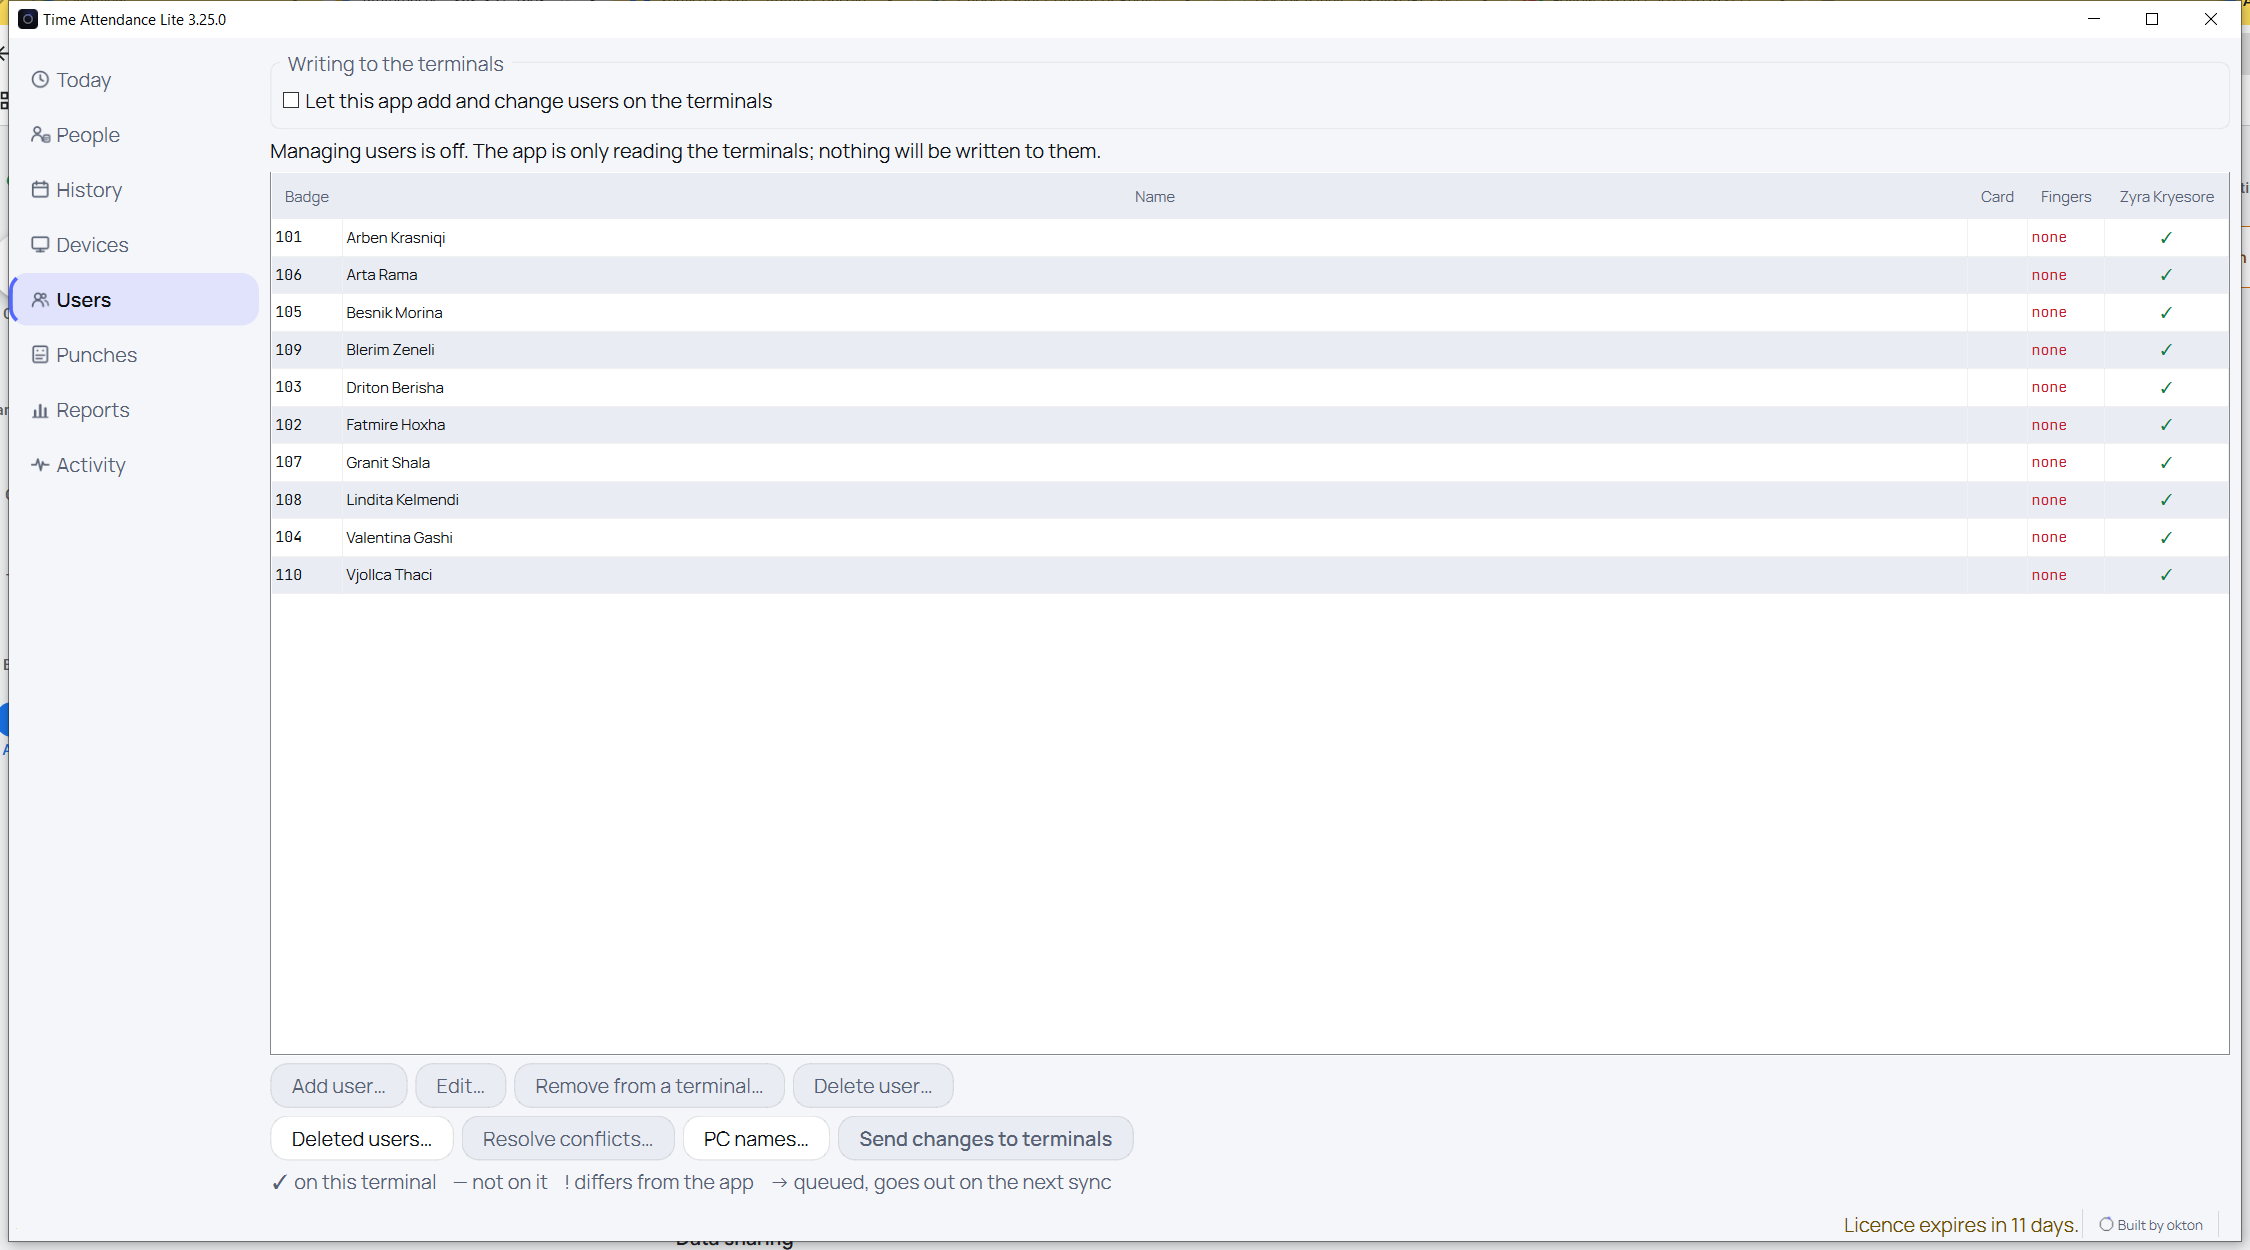Open the Deleted users... dialog

(362, 1138)
